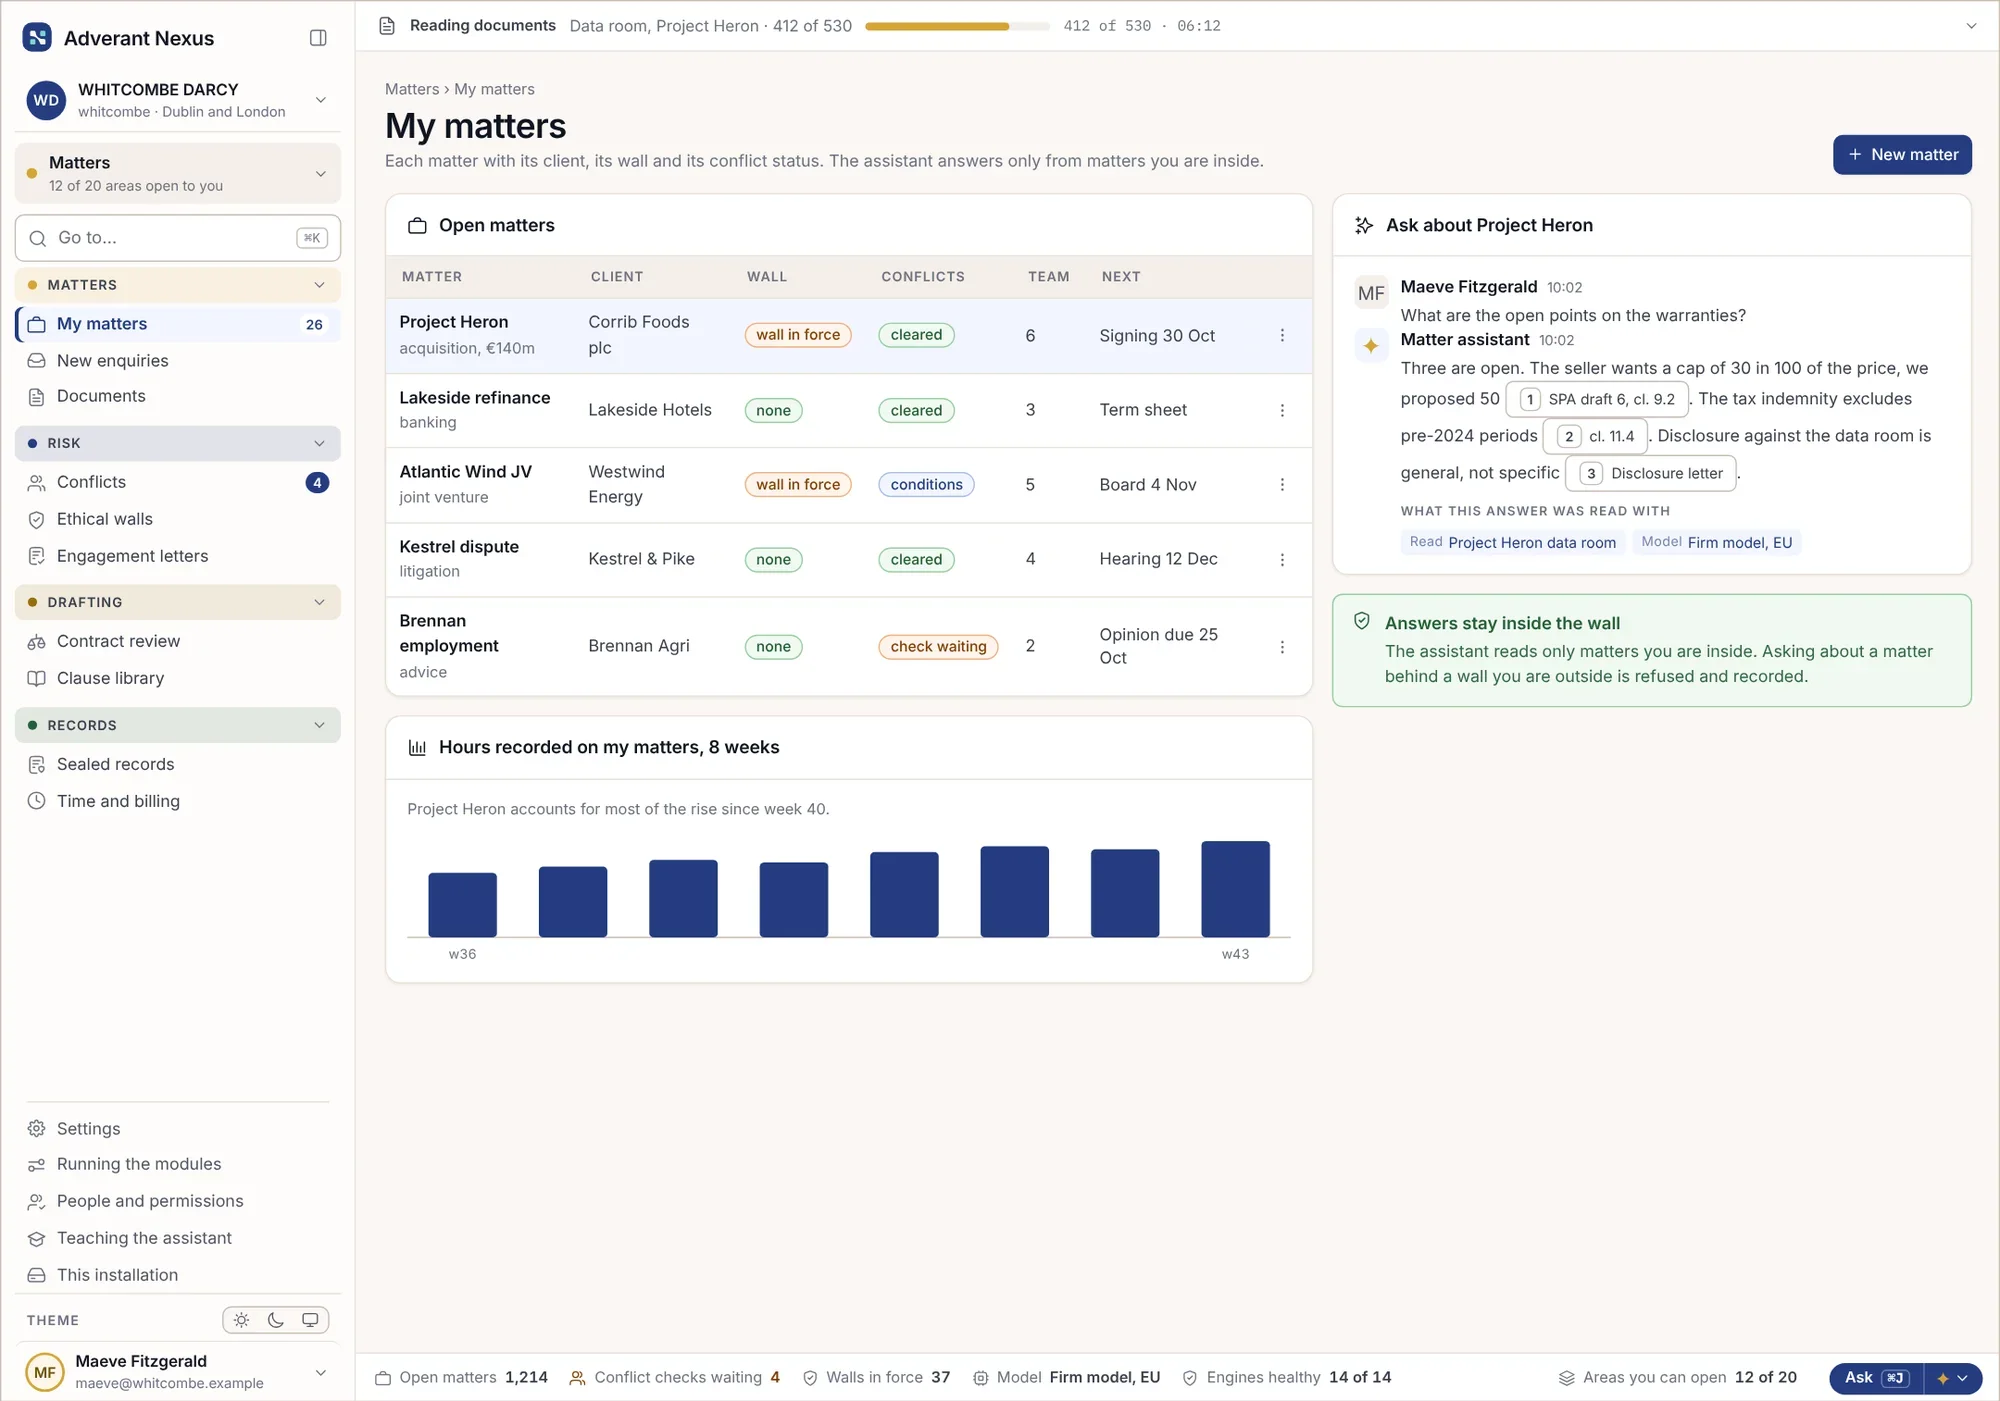Screen dimensions: 2000x1401
Task: Switch to system theme
Action: coord(310,1320)
